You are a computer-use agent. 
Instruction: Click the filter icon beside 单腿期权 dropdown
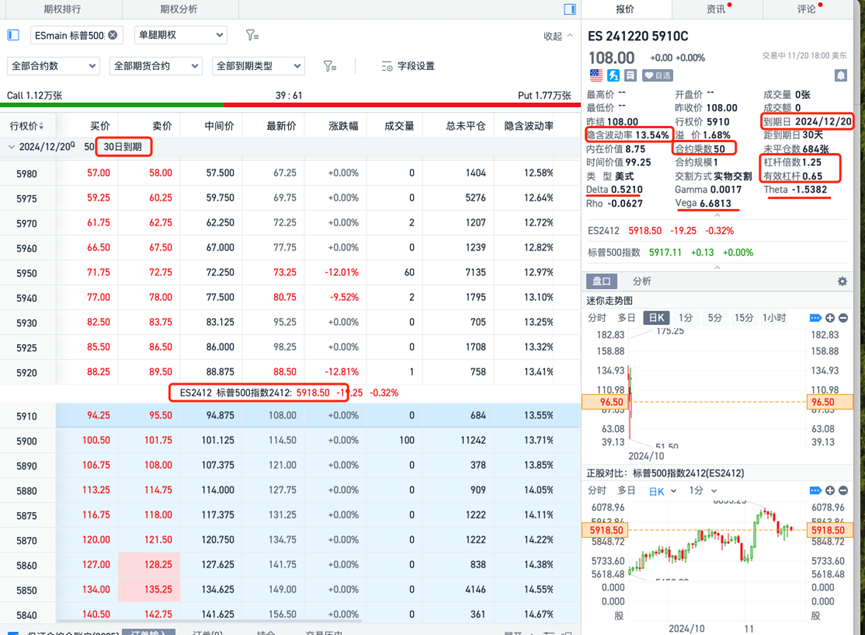(x=252, y=35)
